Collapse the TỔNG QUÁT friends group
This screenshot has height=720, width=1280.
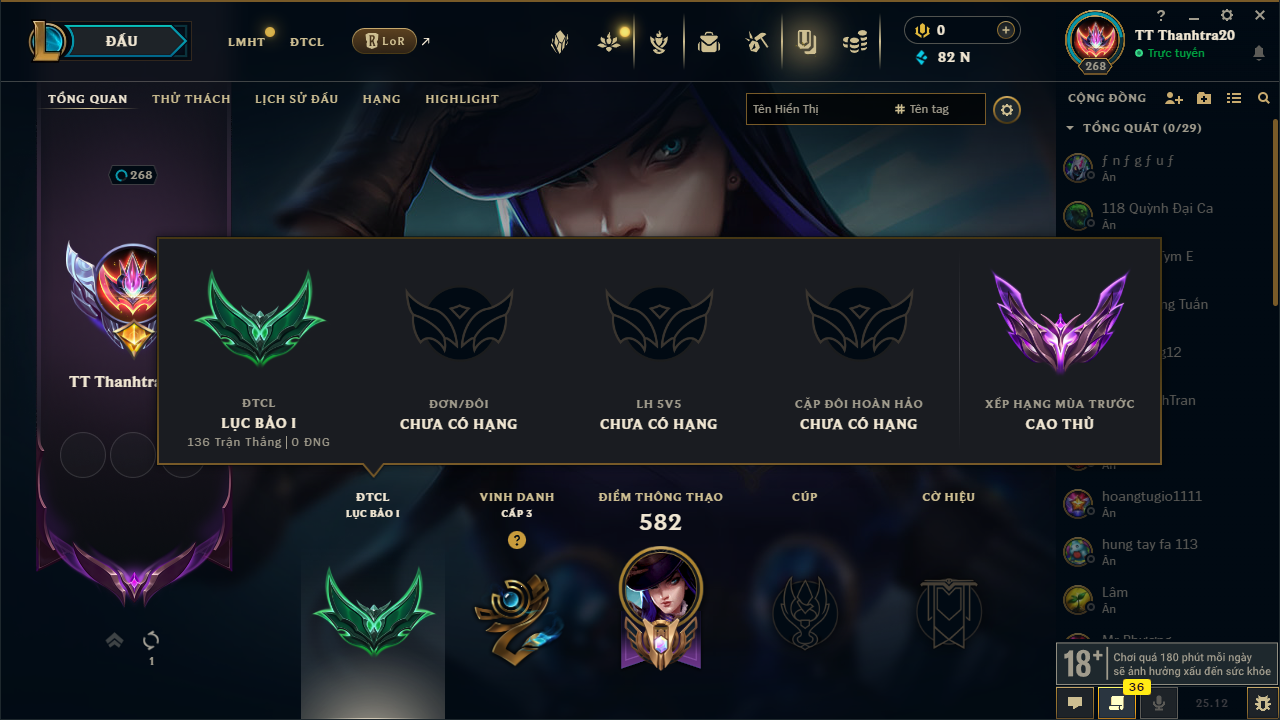[1070, 128]
